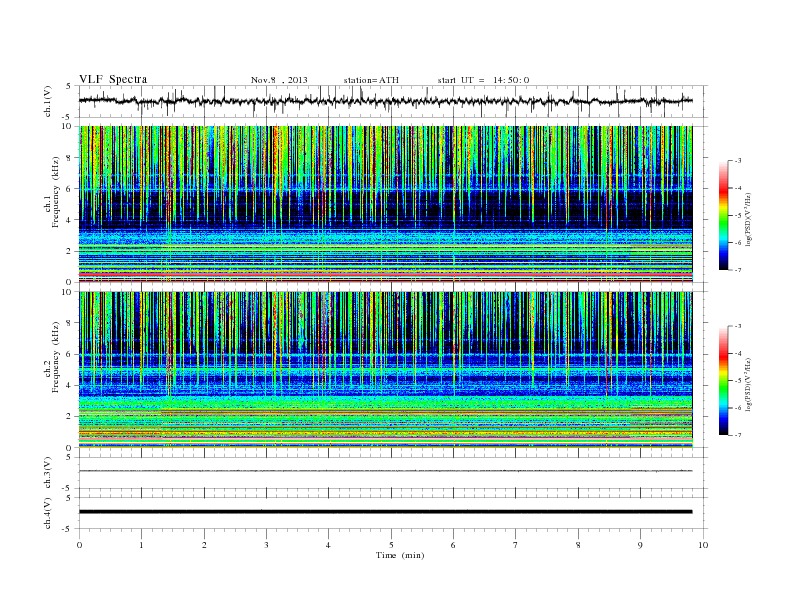The height and width of the screenshot is (612, 792).
Task: Click the upper color scale bar
Action: (724, 215)
